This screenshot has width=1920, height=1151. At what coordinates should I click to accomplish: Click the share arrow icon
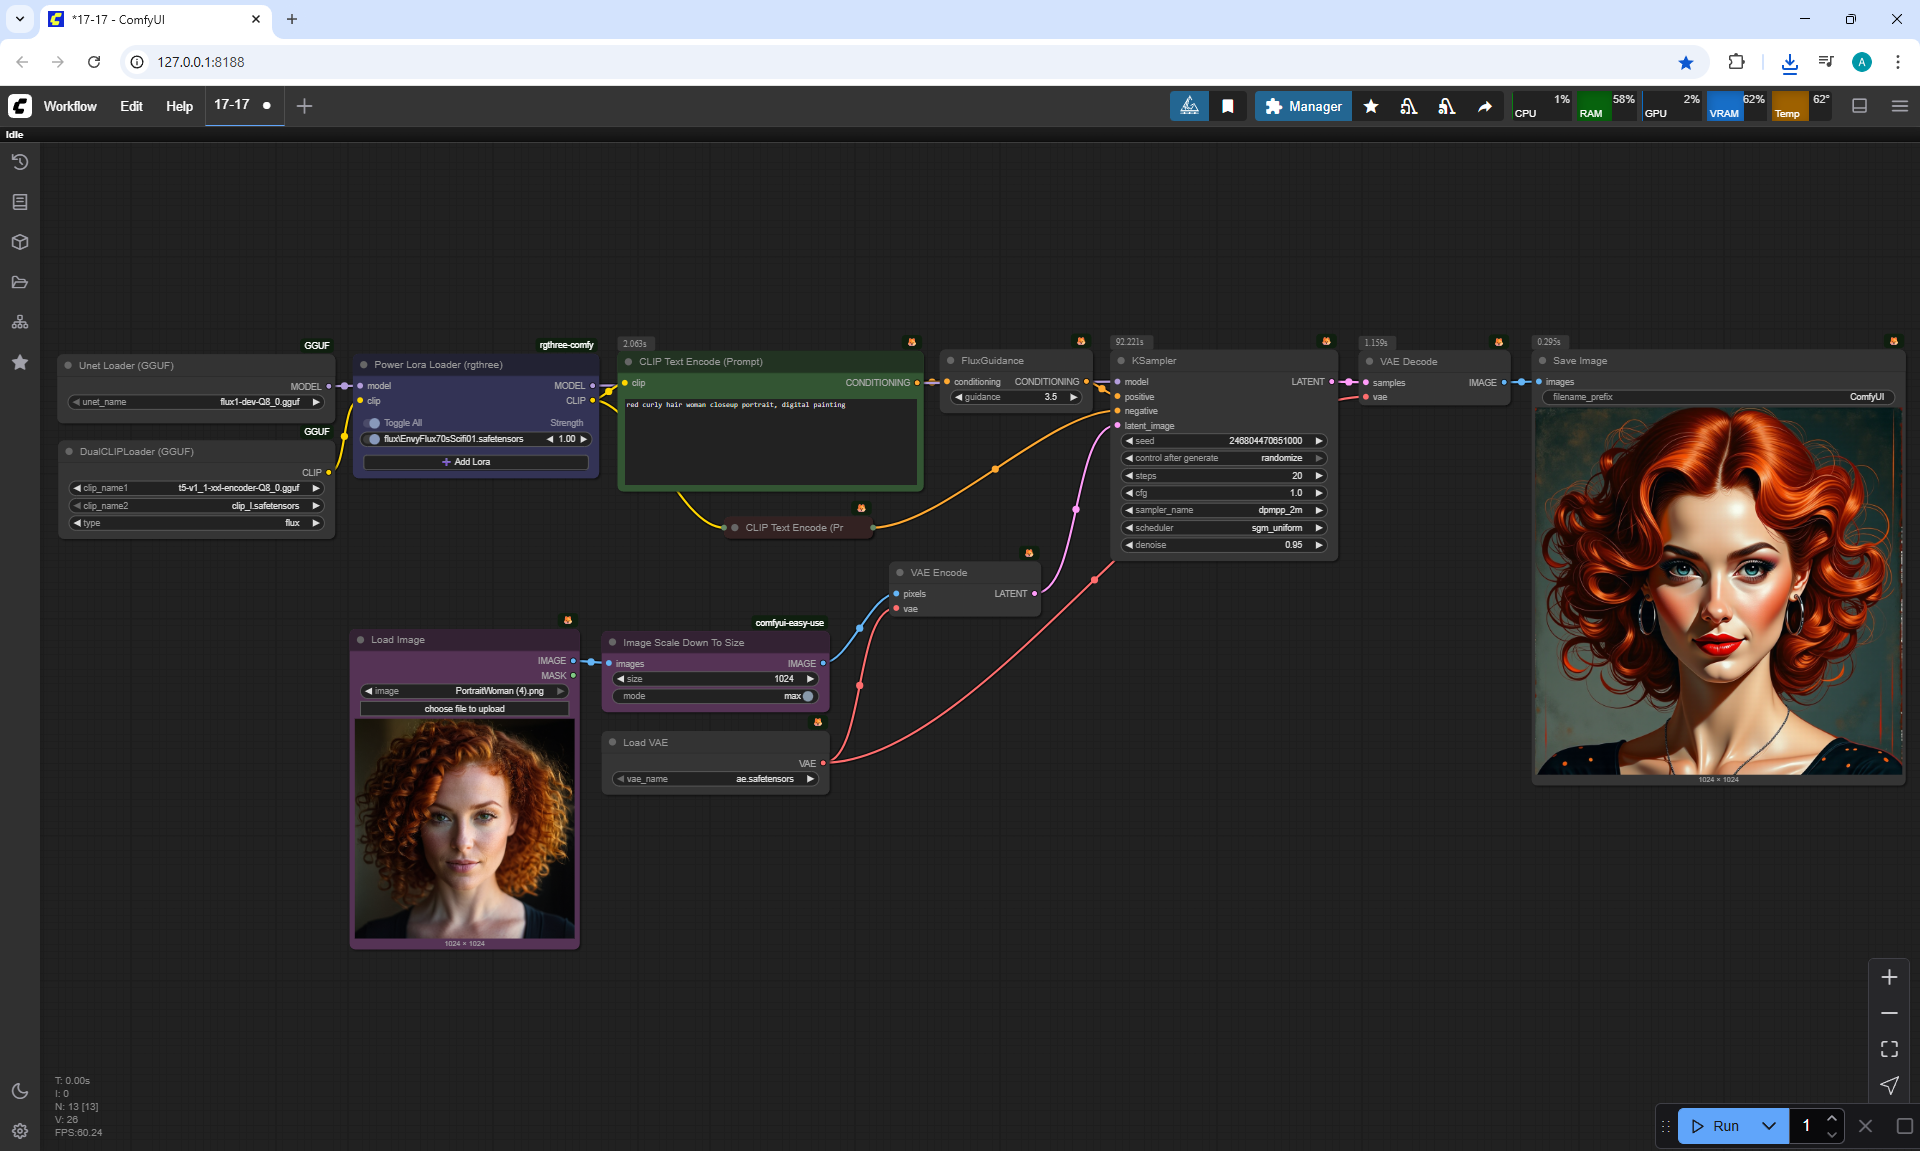click(1485, 106)
